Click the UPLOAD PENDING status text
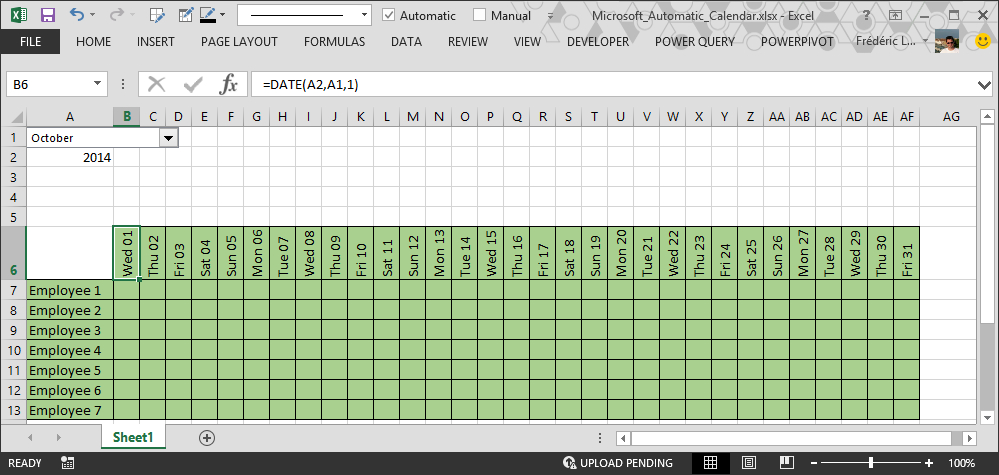Screen dimensions: 999x475 (x=626, y=463)
